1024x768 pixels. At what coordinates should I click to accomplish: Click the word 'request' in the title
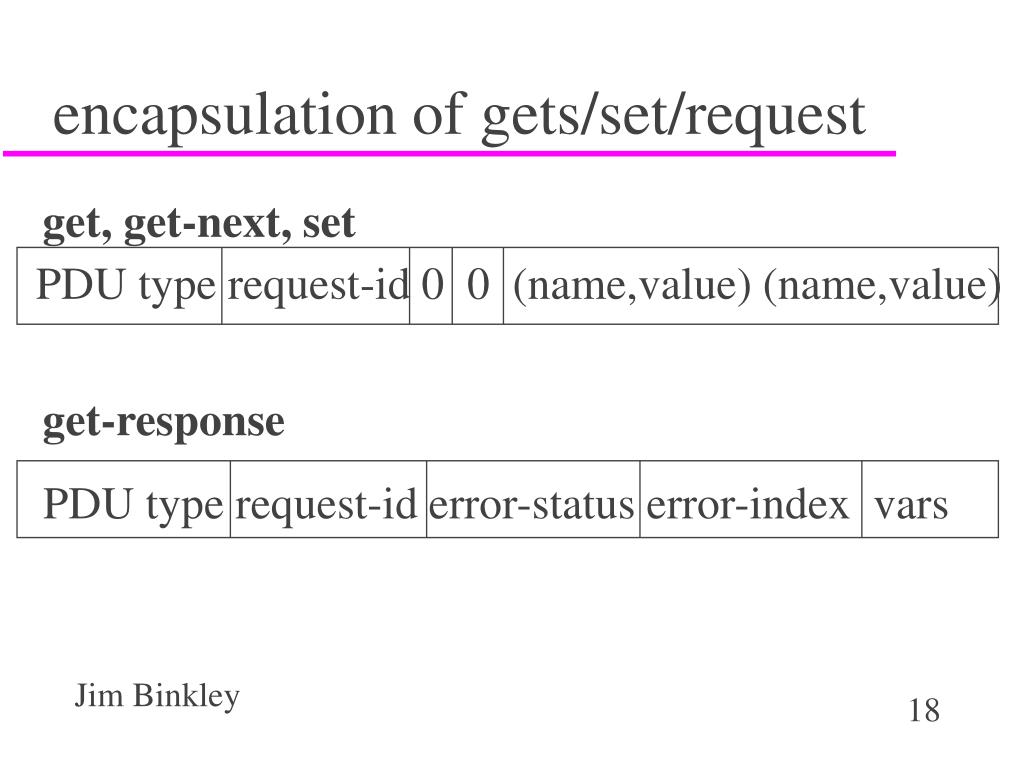pos(776,119)
